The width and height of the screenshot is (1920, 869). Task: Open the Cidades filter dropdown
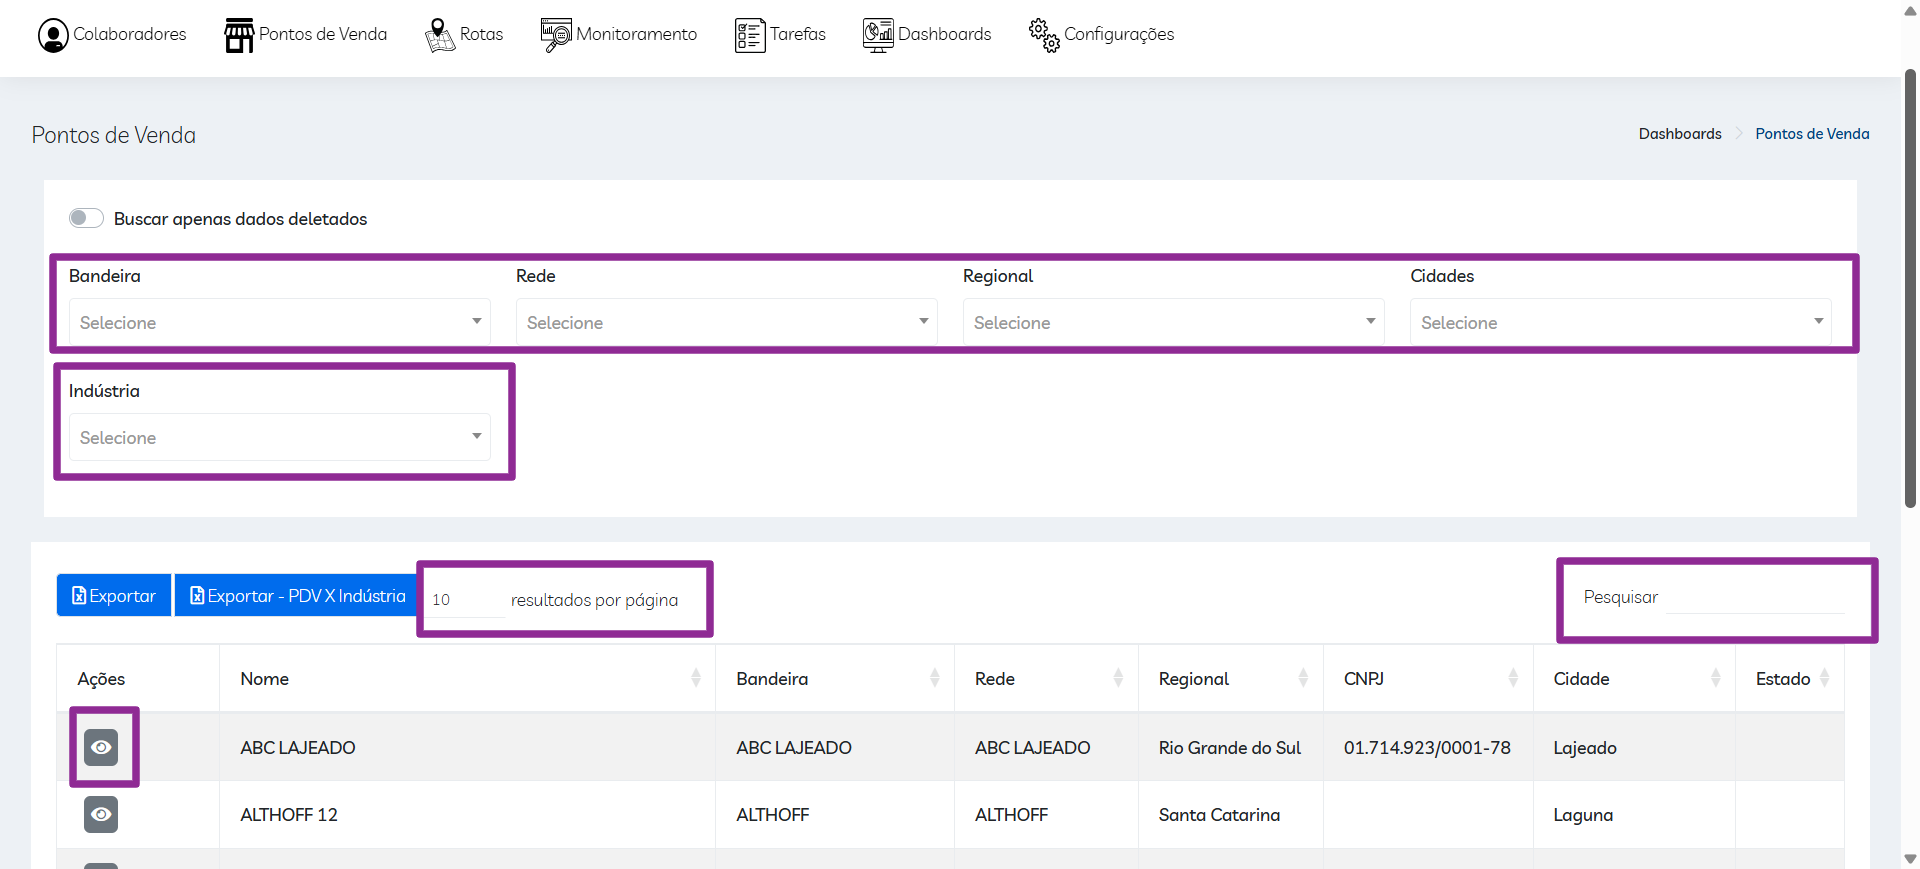[x=1620, y=322]
